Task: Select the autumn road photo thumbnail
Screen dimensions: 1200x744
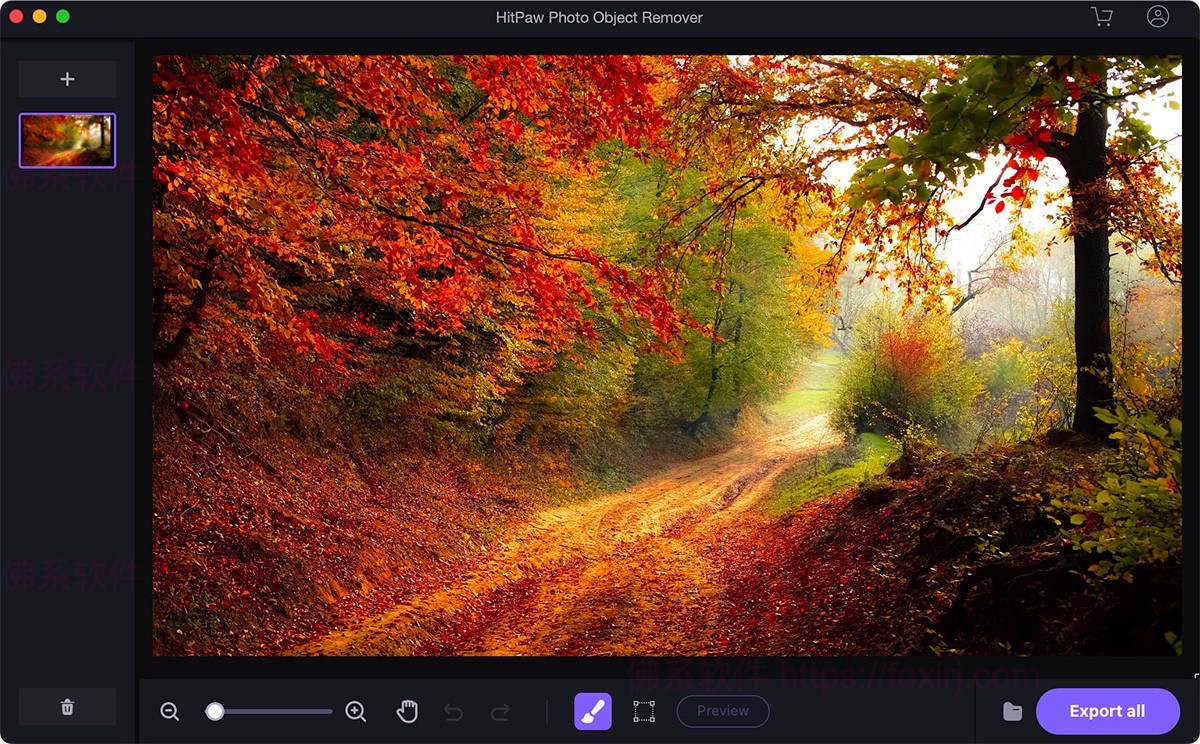Action: pos(67,140)
